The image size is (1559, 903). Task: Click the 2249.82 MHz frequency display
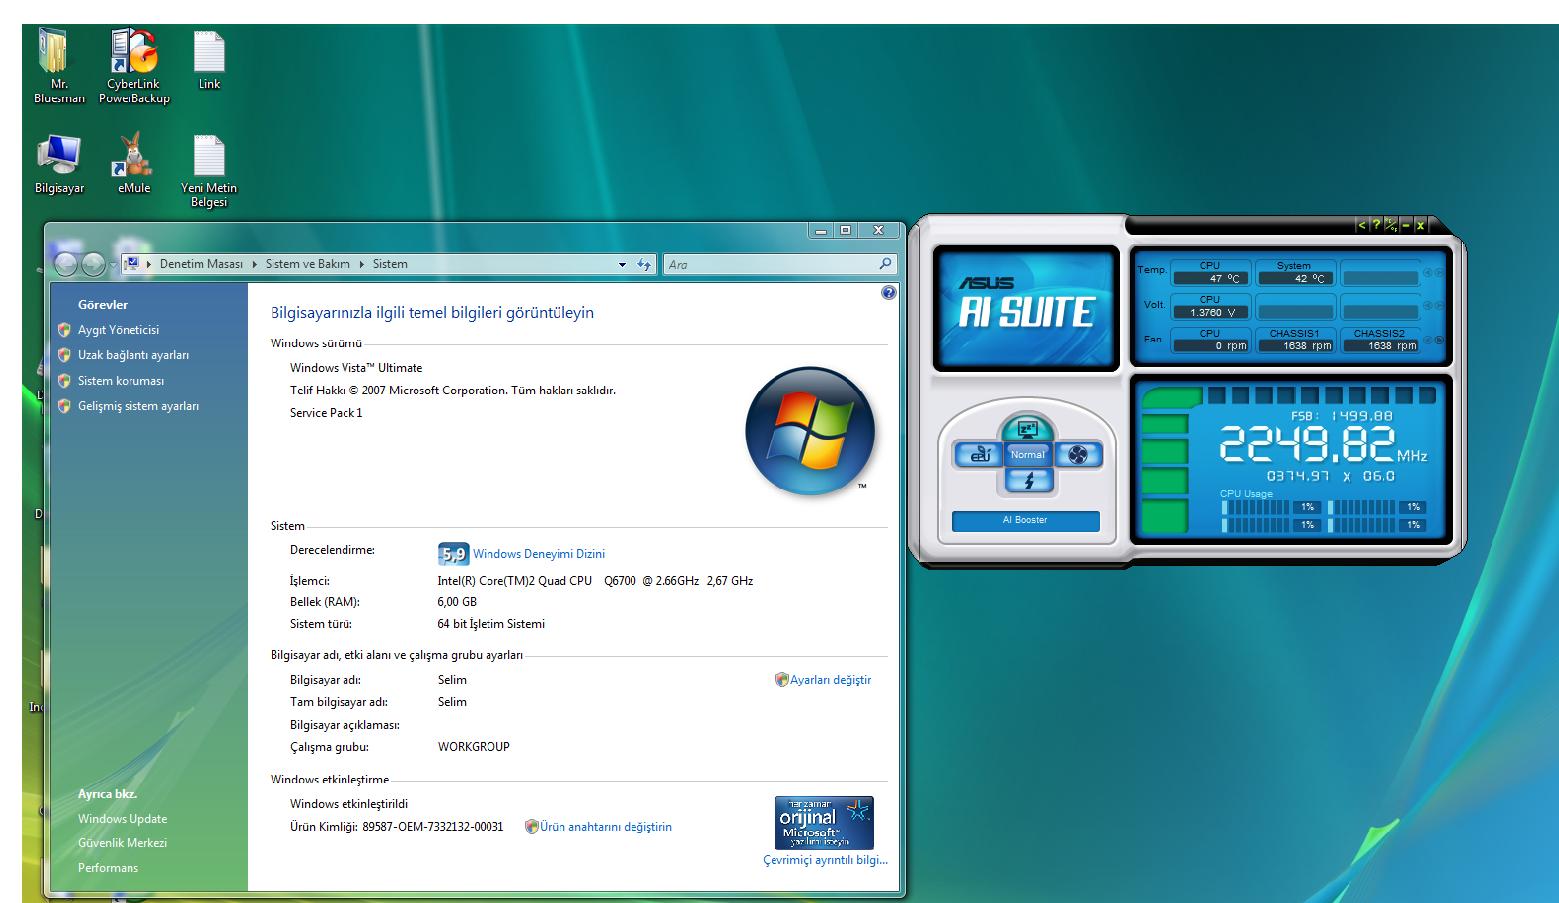pos(1322,445)
